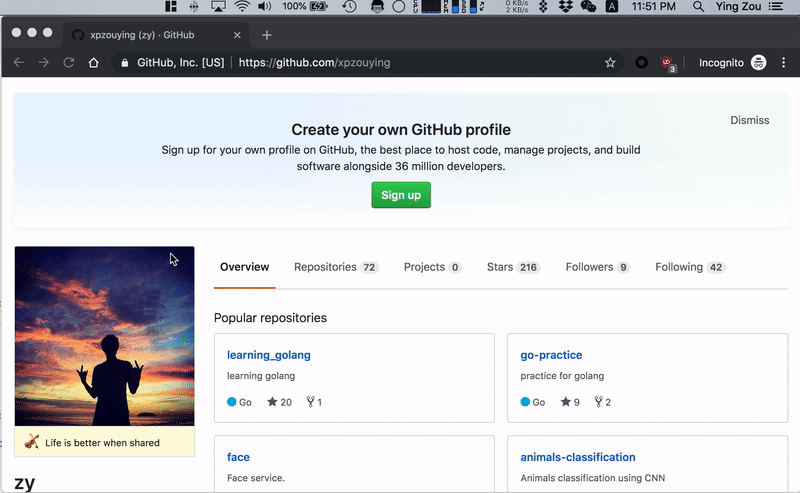Viewport: 800px width, 493px height.
Task: Open the Notification Center list icon
Action: click(x=776, y=6)
